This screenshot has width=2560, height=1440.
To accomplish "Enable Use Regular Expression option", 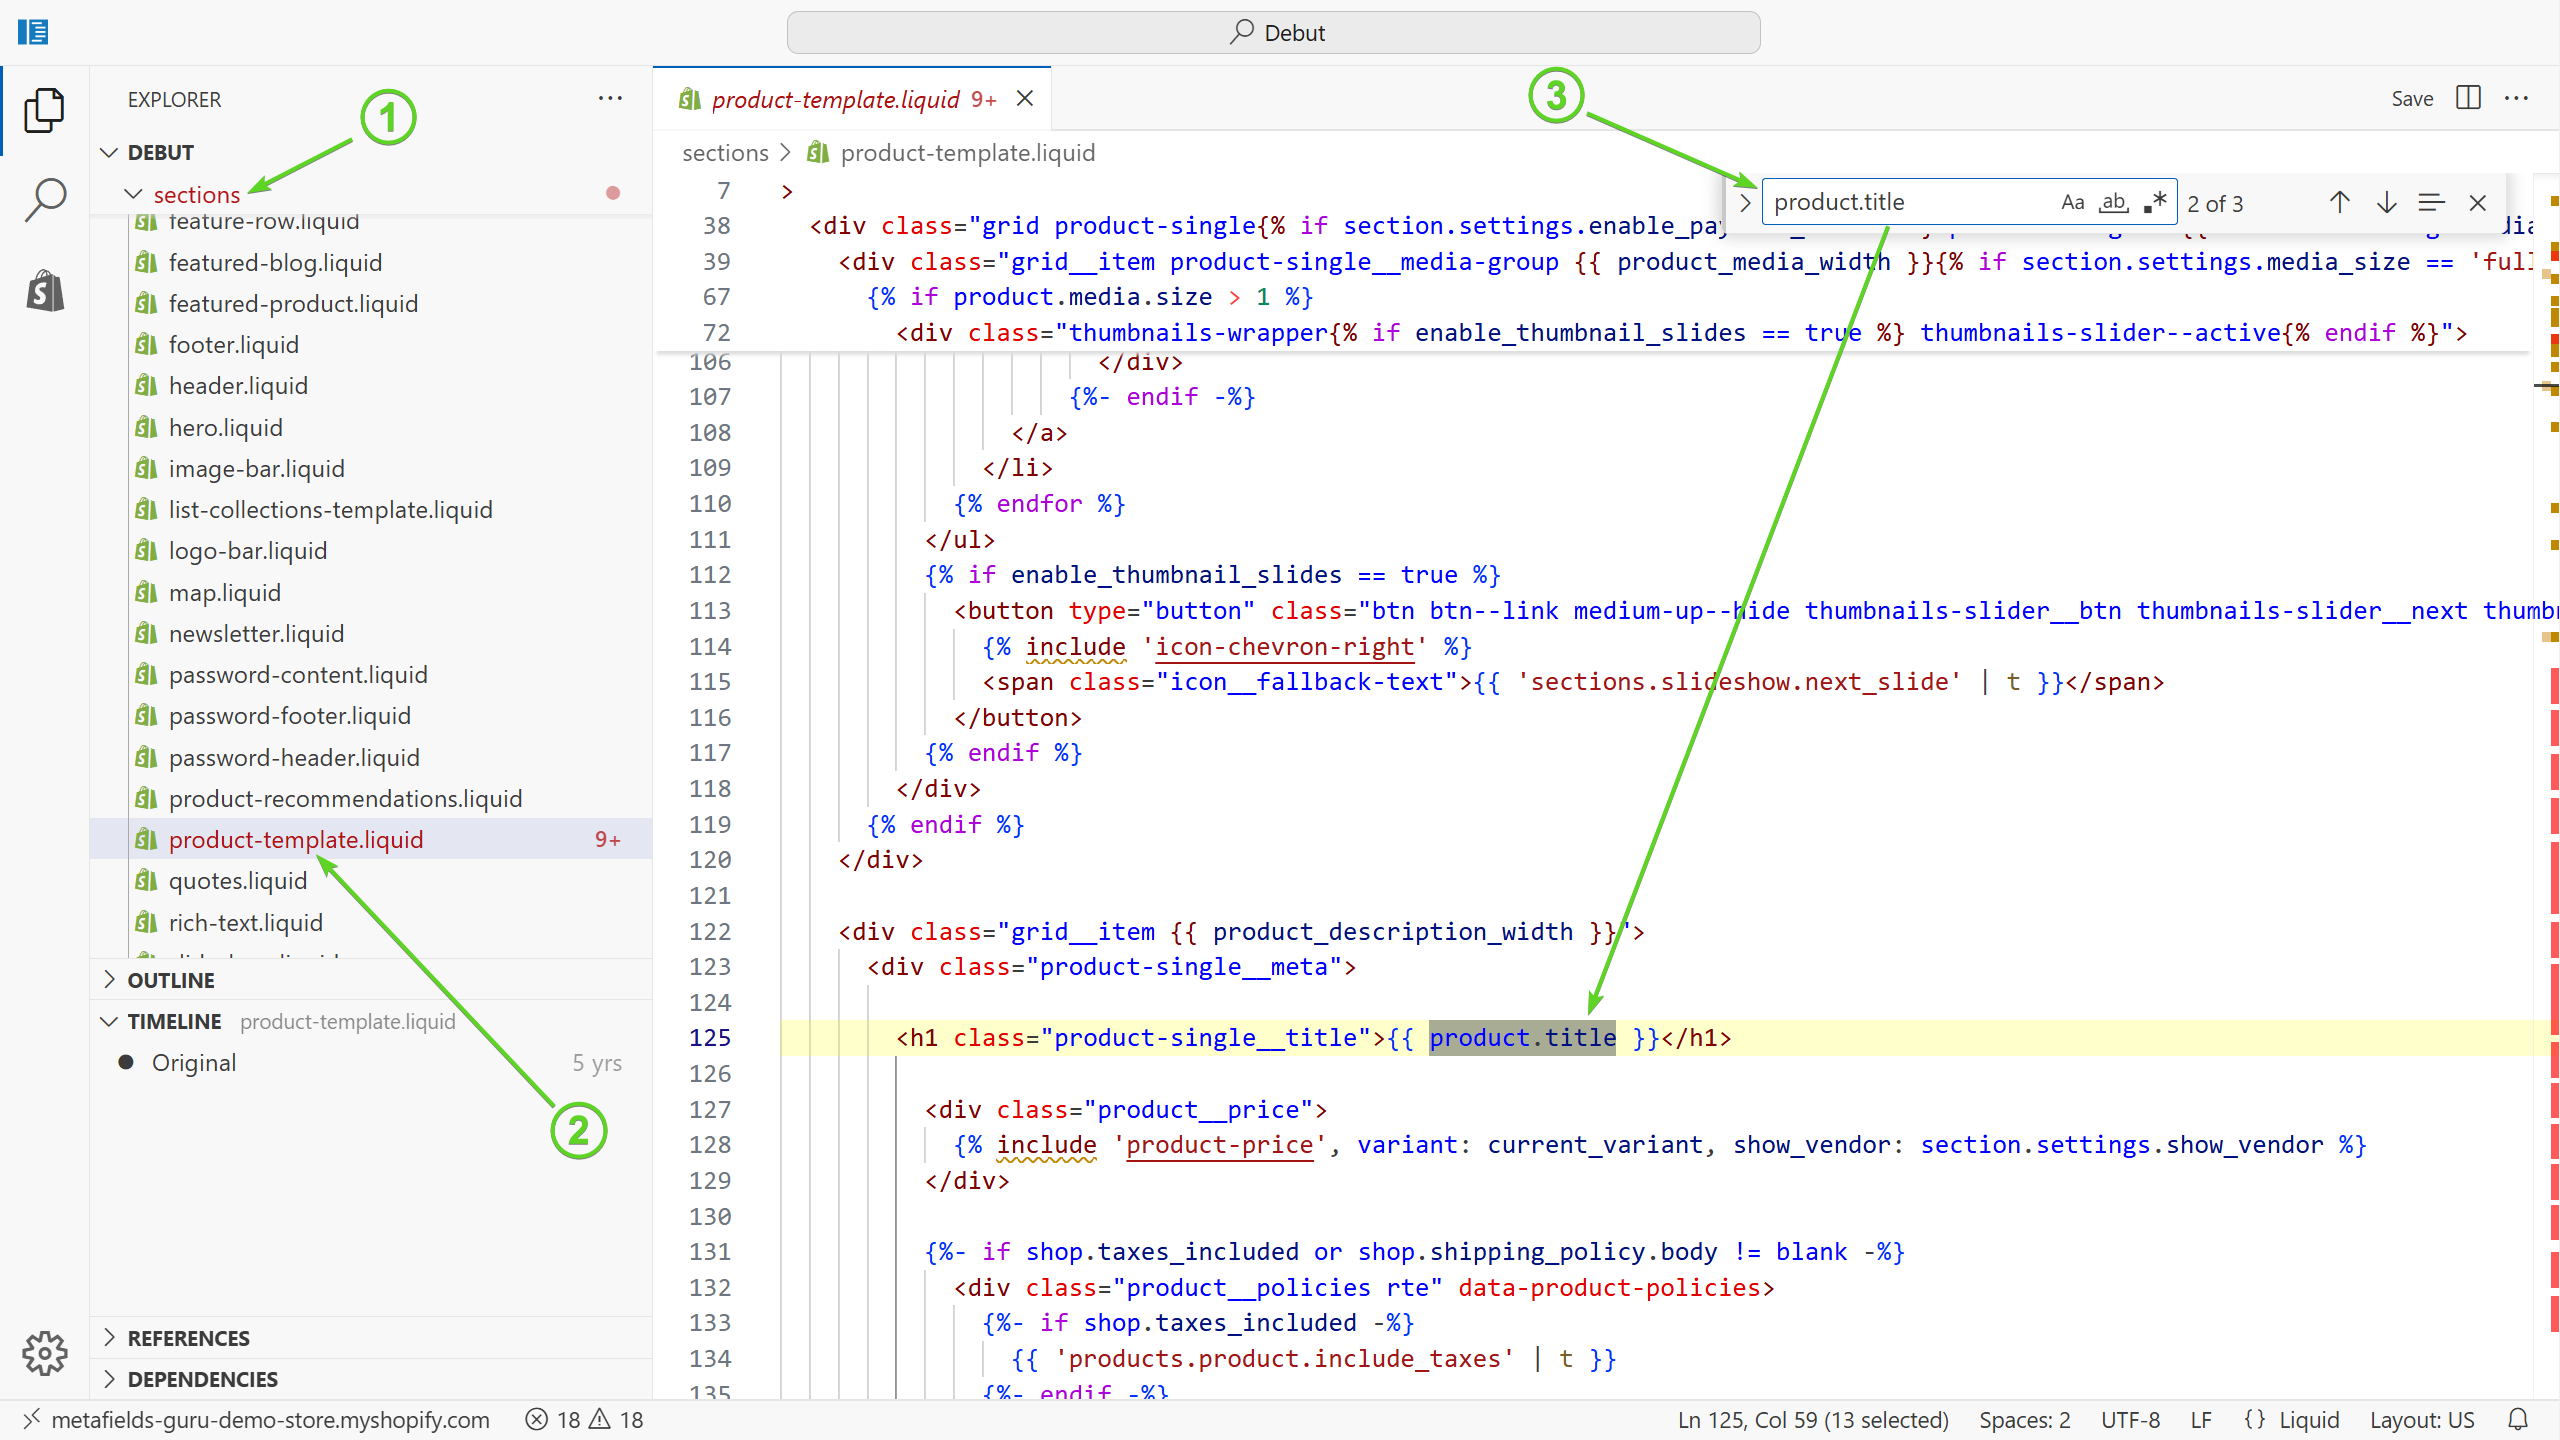I will (2155, 203).
